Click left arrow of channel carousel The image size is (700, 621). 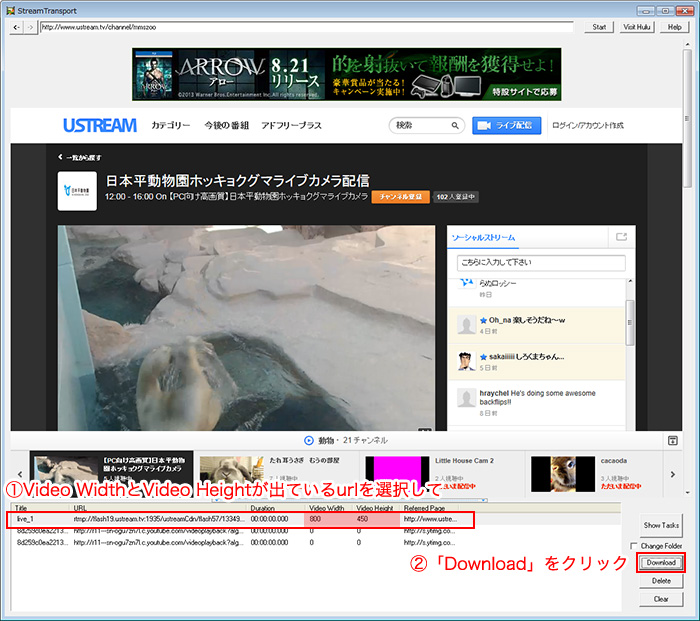[x=20, y=474]
